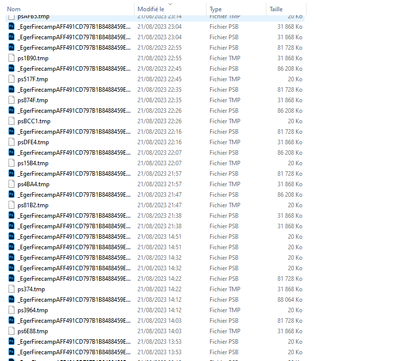The height and width of the screenshot is (361, 400).
Task: Click the ps517F.tmp file icon
Action: [12, 79]
